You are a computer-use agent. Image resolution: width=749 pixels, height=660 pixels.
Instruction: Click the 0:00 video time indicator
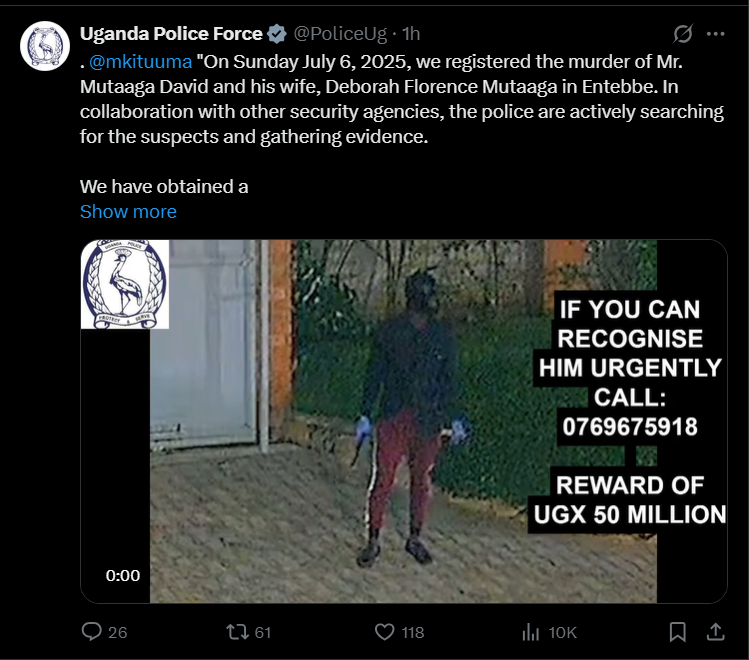[x=123, y=575]
